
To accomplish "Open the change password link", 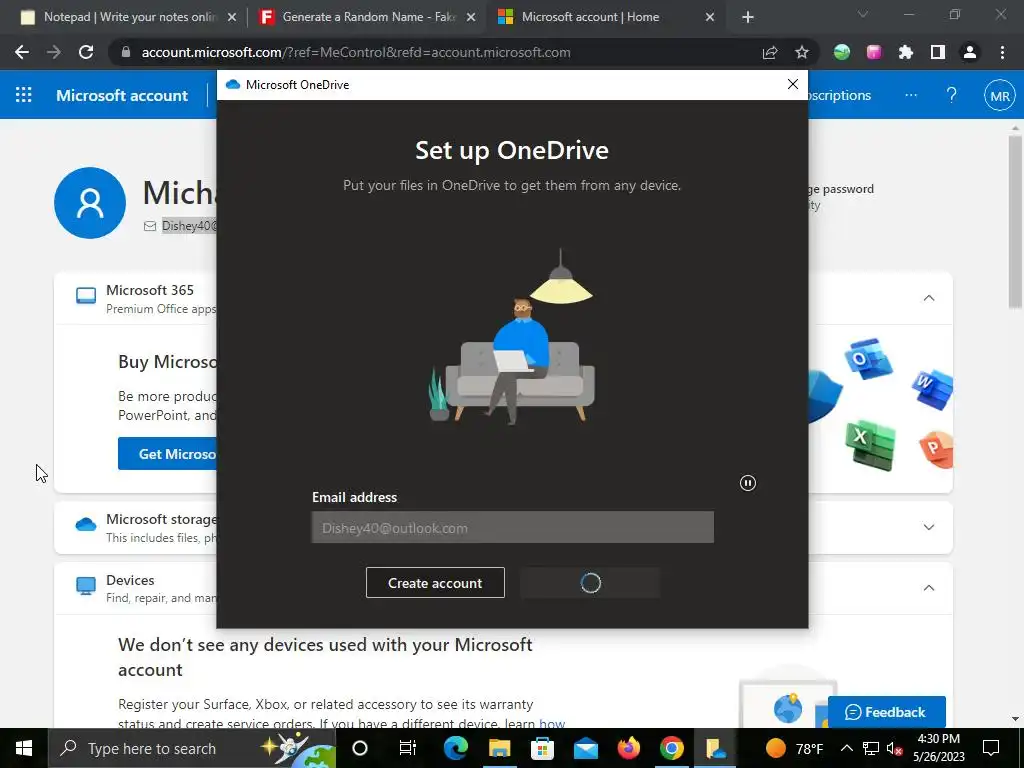I will point(841,189).
